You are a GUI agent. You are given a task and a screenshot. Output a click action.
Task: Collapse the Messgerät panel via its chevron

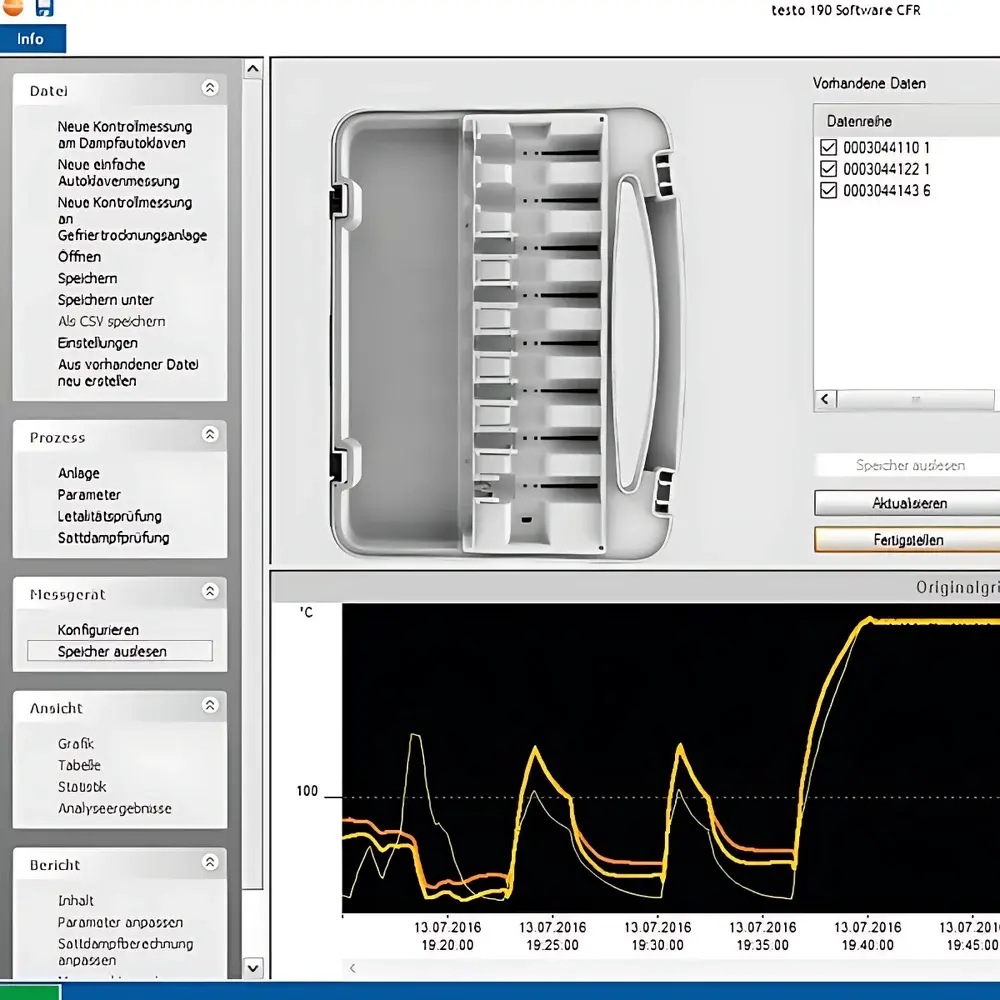point(210,591)
